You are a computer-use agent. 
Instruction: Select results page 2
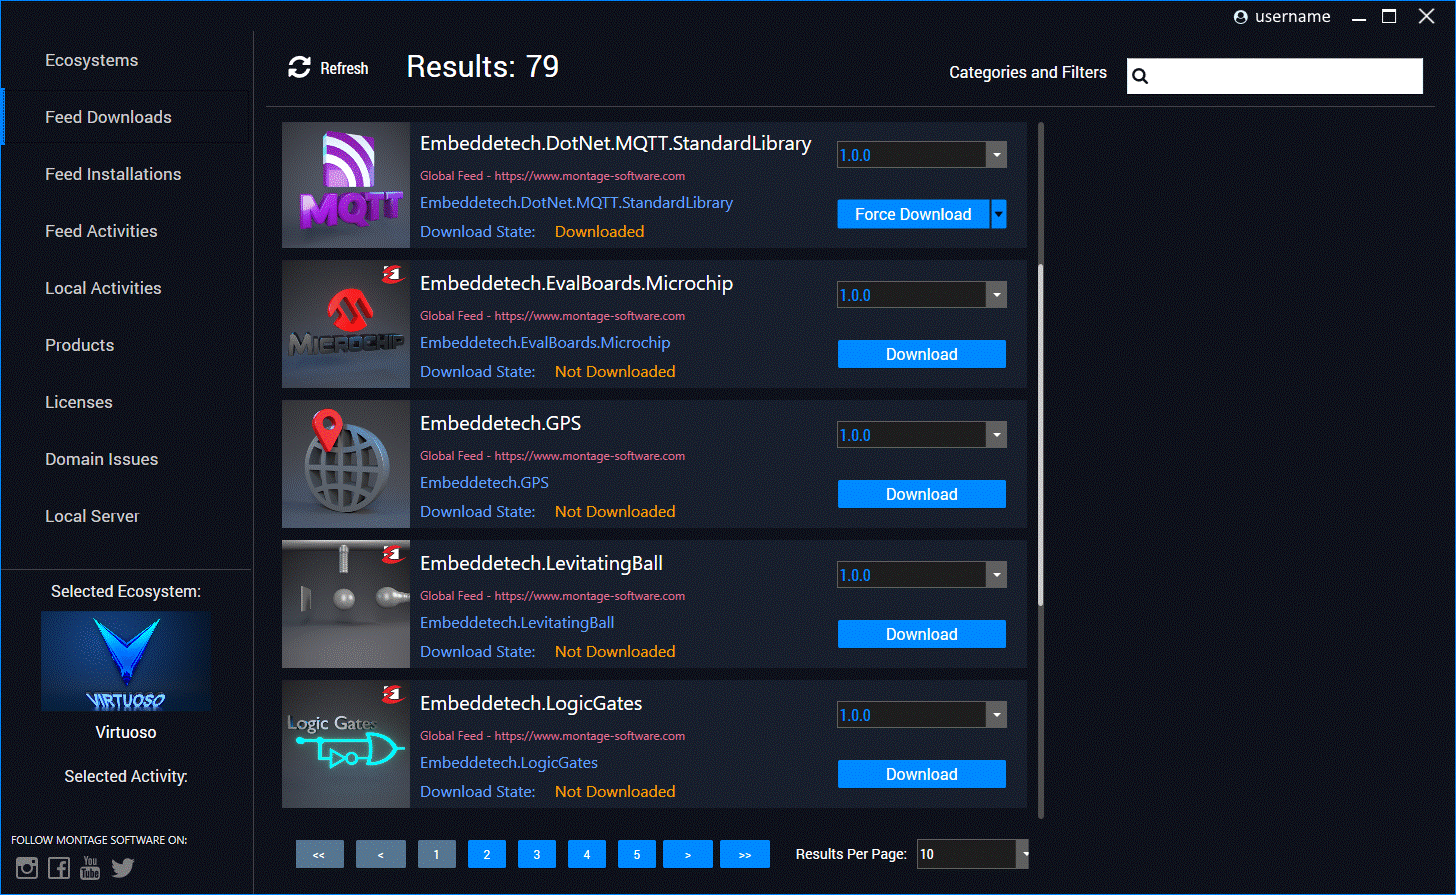(487, 854)
